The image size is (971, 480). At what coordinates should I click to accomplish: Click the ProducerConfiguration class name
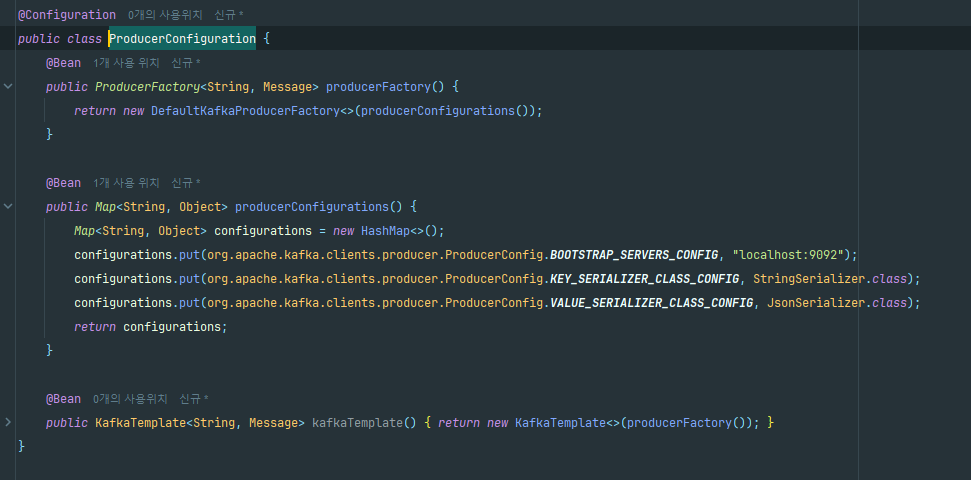(183, 38)
